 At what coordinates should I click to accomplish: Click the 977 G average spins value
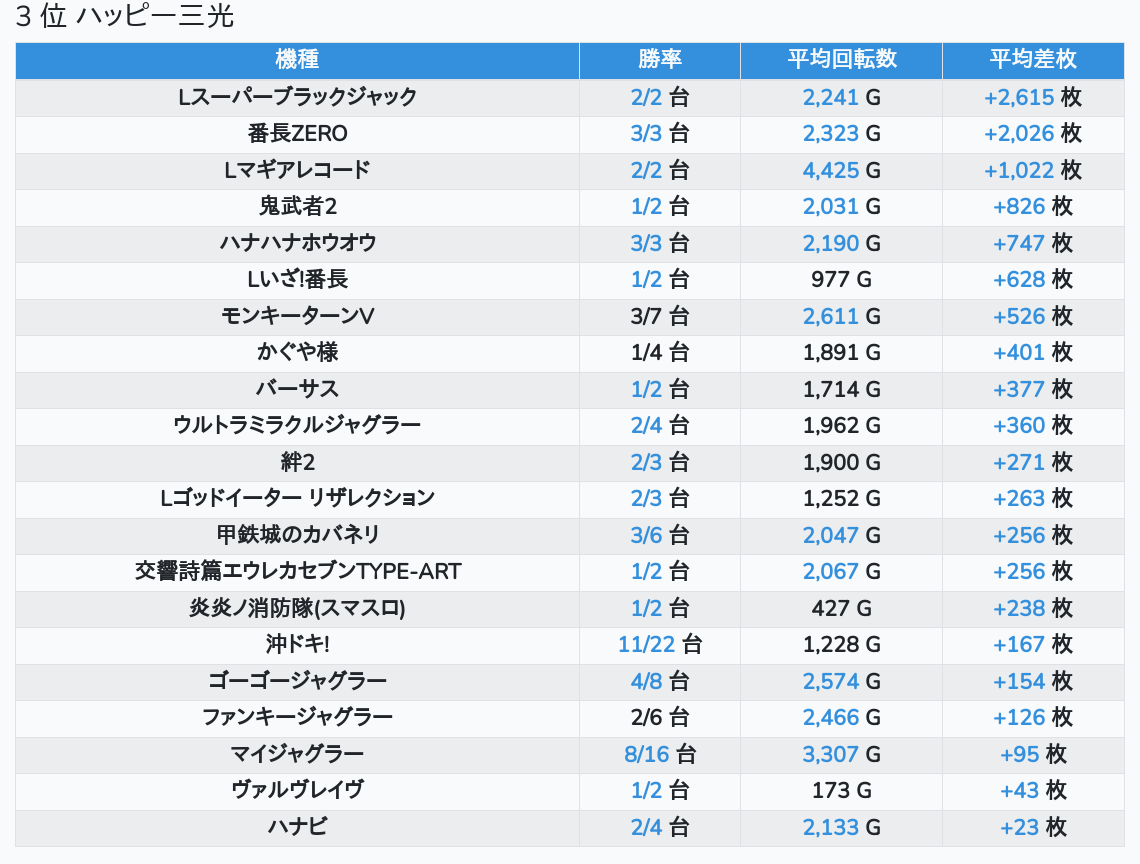point(841,279)
